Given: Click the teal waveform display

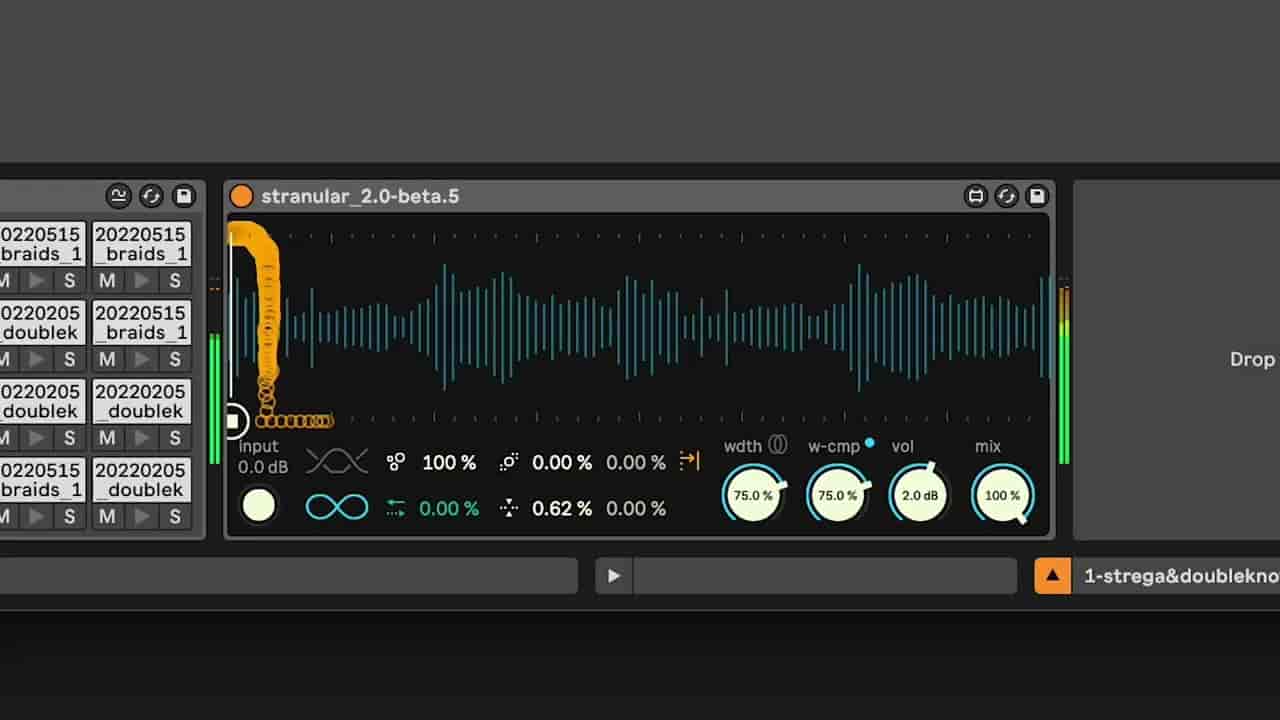Looking at the screenshot, I should pos(640,327).
